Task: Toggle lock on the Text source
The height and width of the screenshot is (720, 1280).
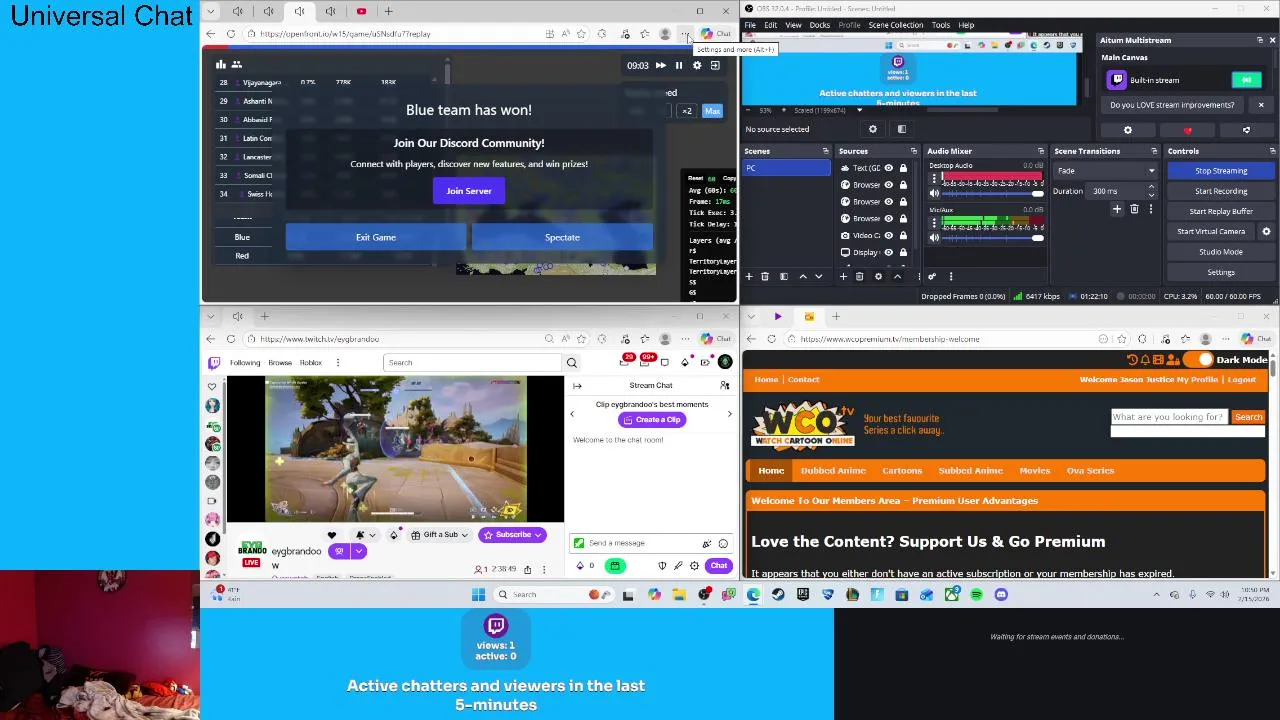Action: click(902, 168)
